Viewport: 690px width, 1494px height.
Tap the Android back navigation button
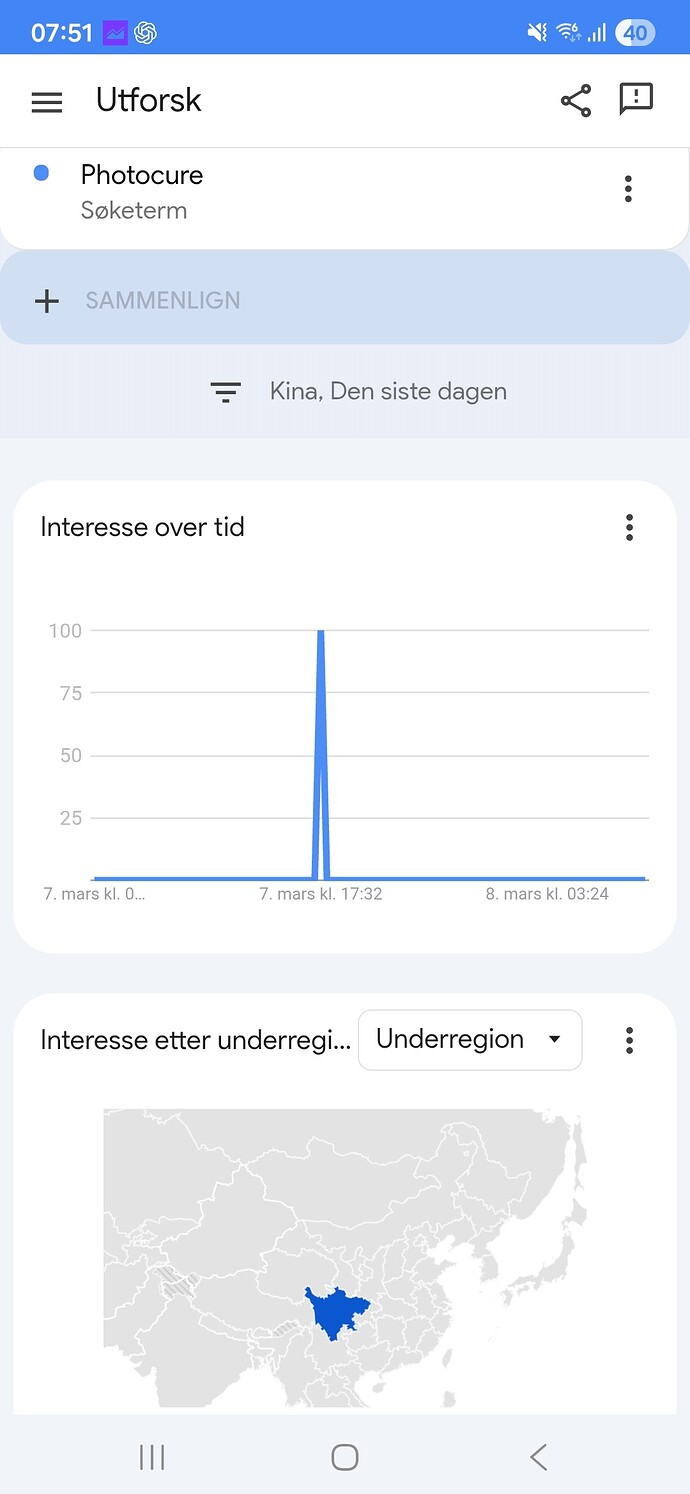(x=538, y=1457)
